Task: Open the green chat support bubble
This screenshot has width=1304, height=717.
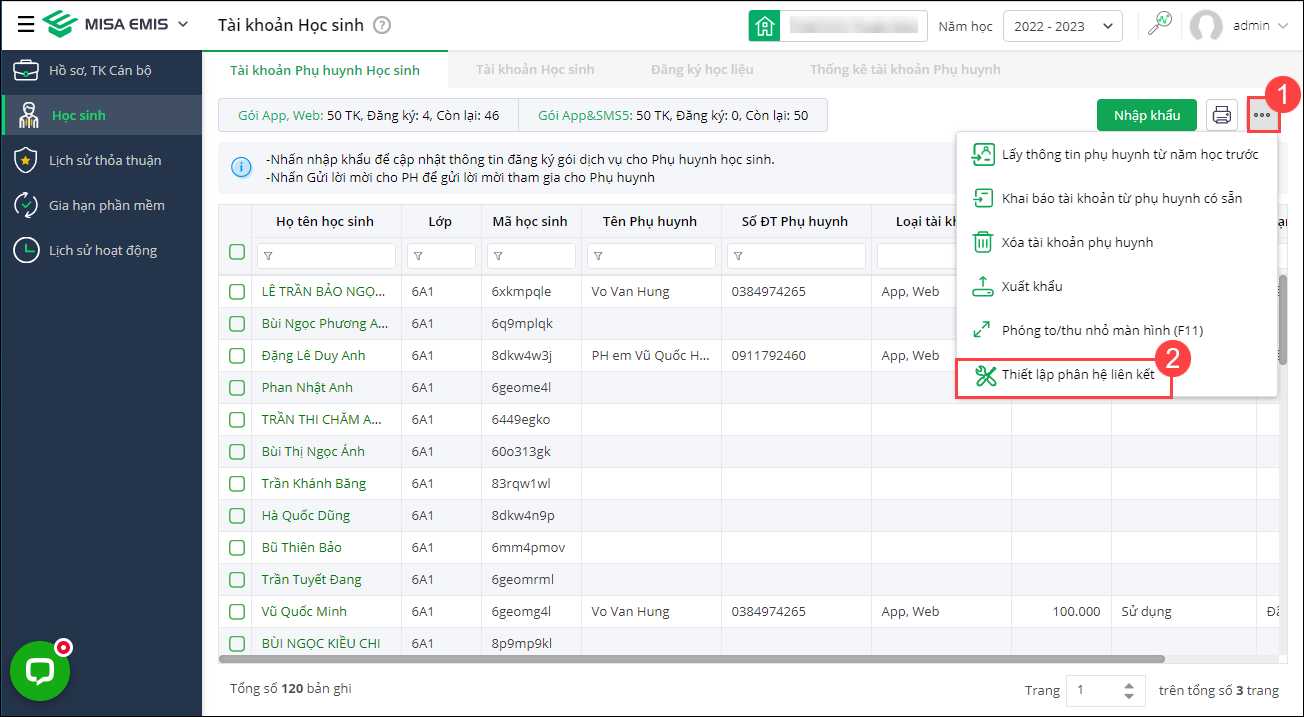Action: pos(40,671)
